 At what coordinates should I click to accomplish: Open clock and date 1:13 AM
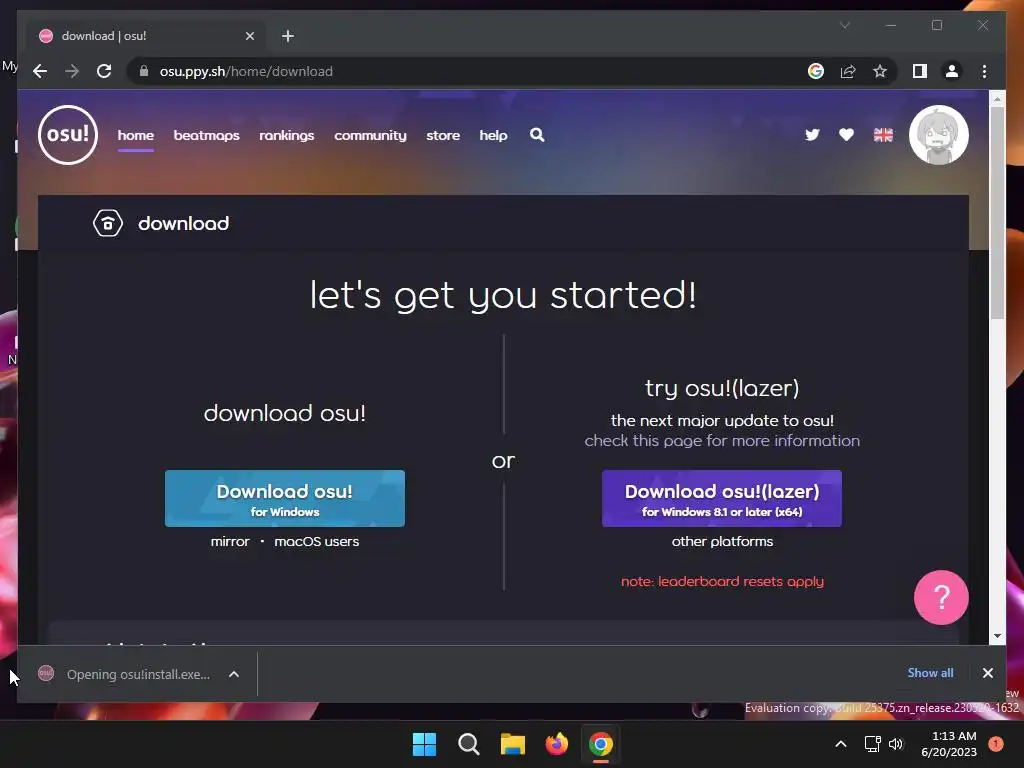point(949,744)
